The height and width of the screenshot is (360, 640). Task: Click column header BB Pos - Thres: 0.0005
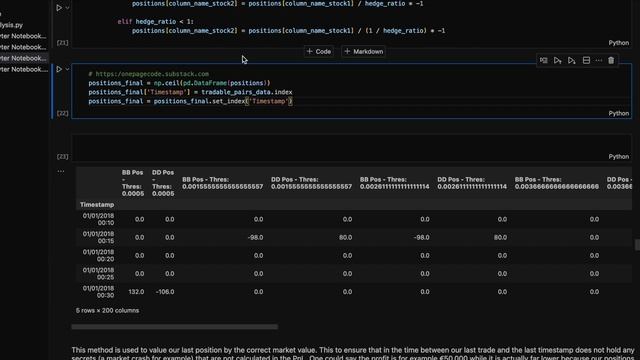click(133, 183)
